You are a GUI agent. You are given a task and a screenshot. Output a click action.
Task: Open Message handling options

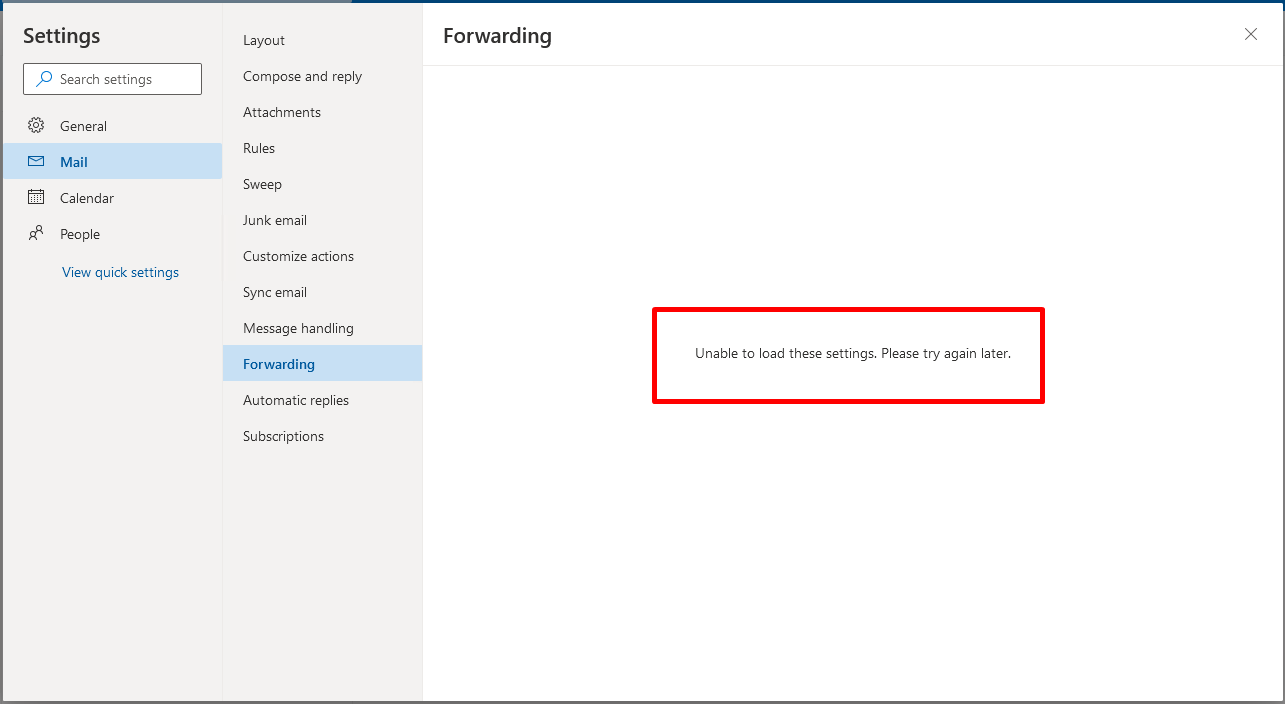[298, 328]
